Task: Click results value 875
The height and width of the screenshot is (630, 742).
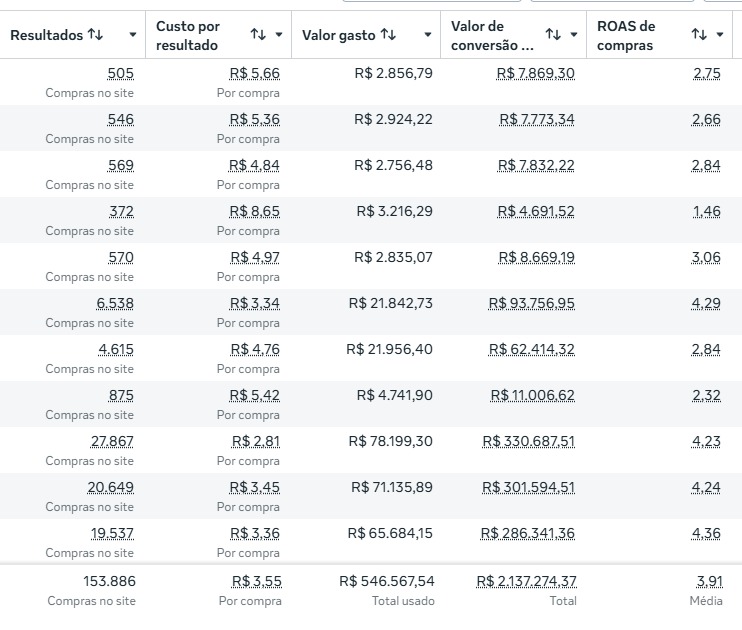Action: [121, 395]
